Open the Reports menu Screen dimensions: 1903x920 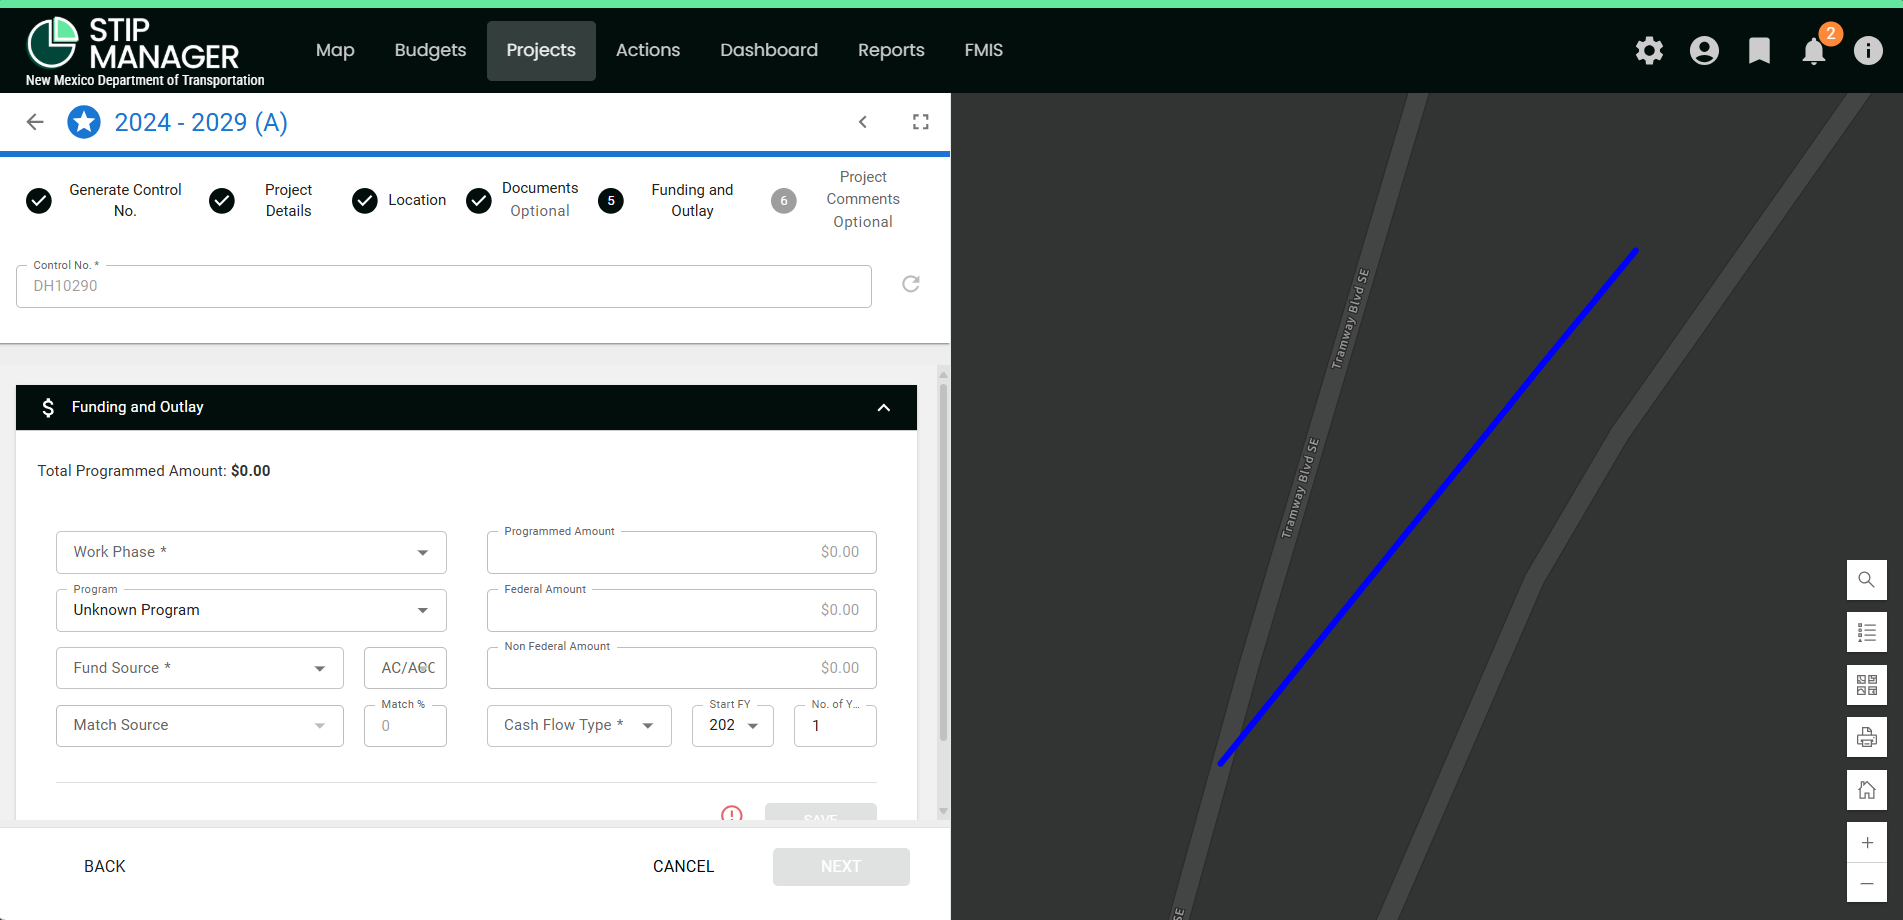[891, 50]
